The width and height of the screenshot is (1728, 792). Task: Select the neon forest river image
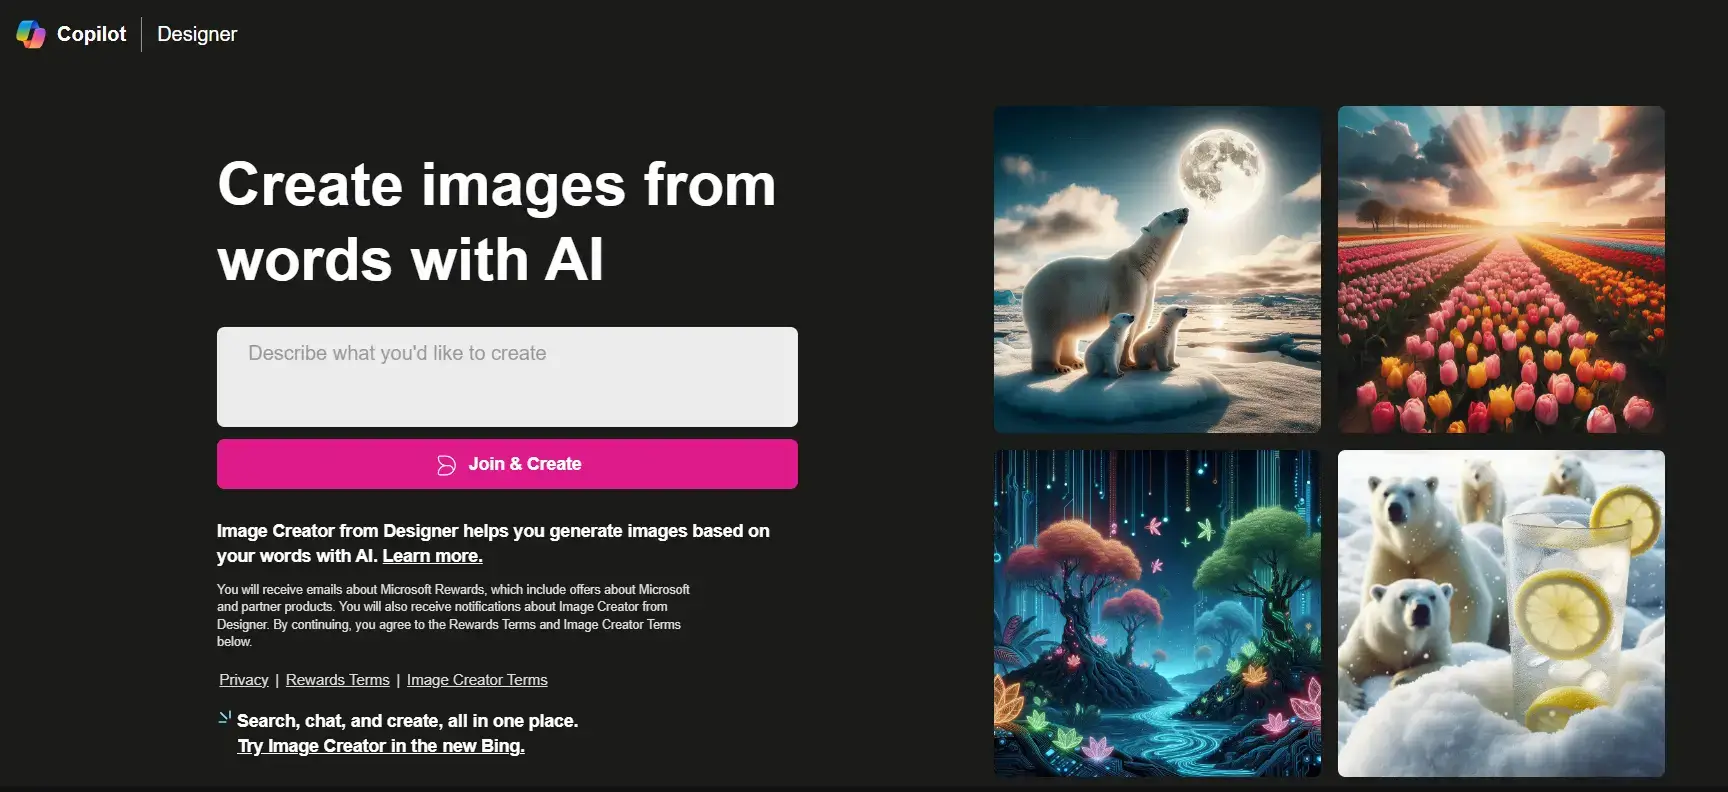(1157, 613)
